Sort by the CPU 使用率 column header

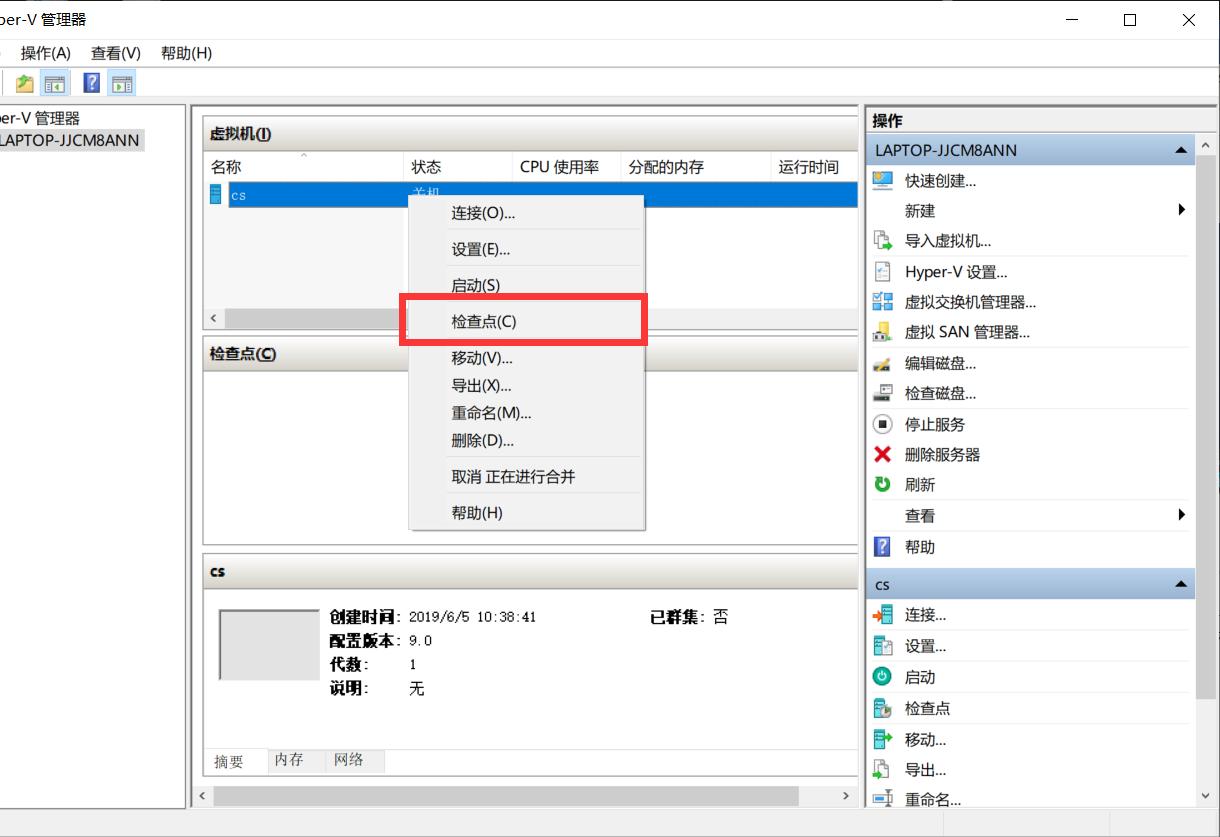(567, 167)
